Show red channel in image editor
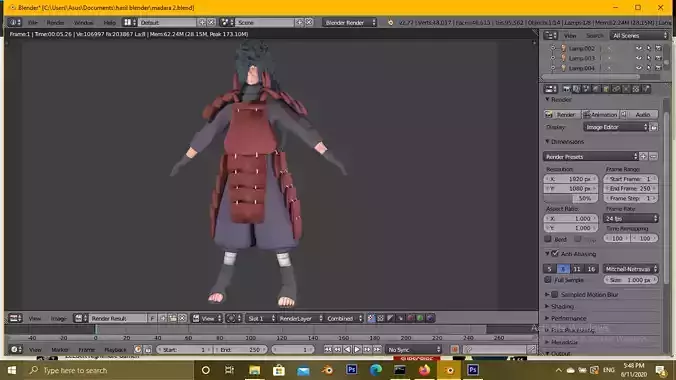The image size is (676, 380). click(410, 318)
